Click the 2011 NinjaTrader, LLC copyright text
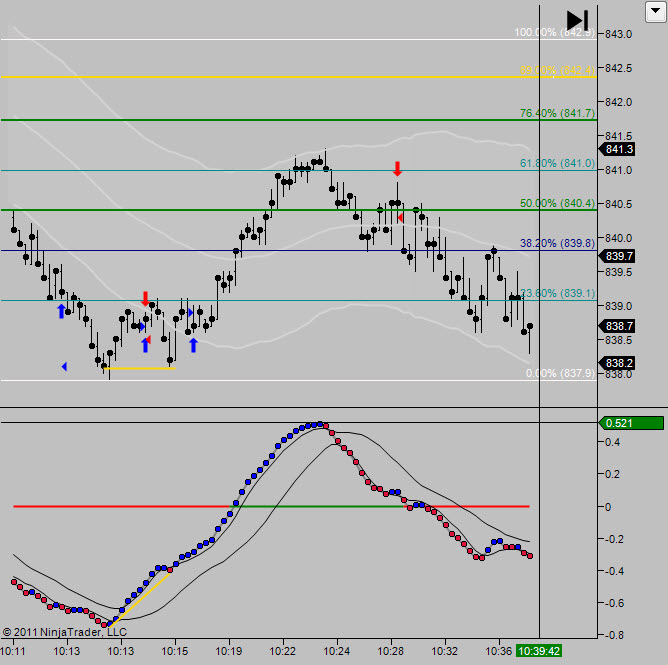The width and height of the screenshot is (668, 665). [64, 632]
